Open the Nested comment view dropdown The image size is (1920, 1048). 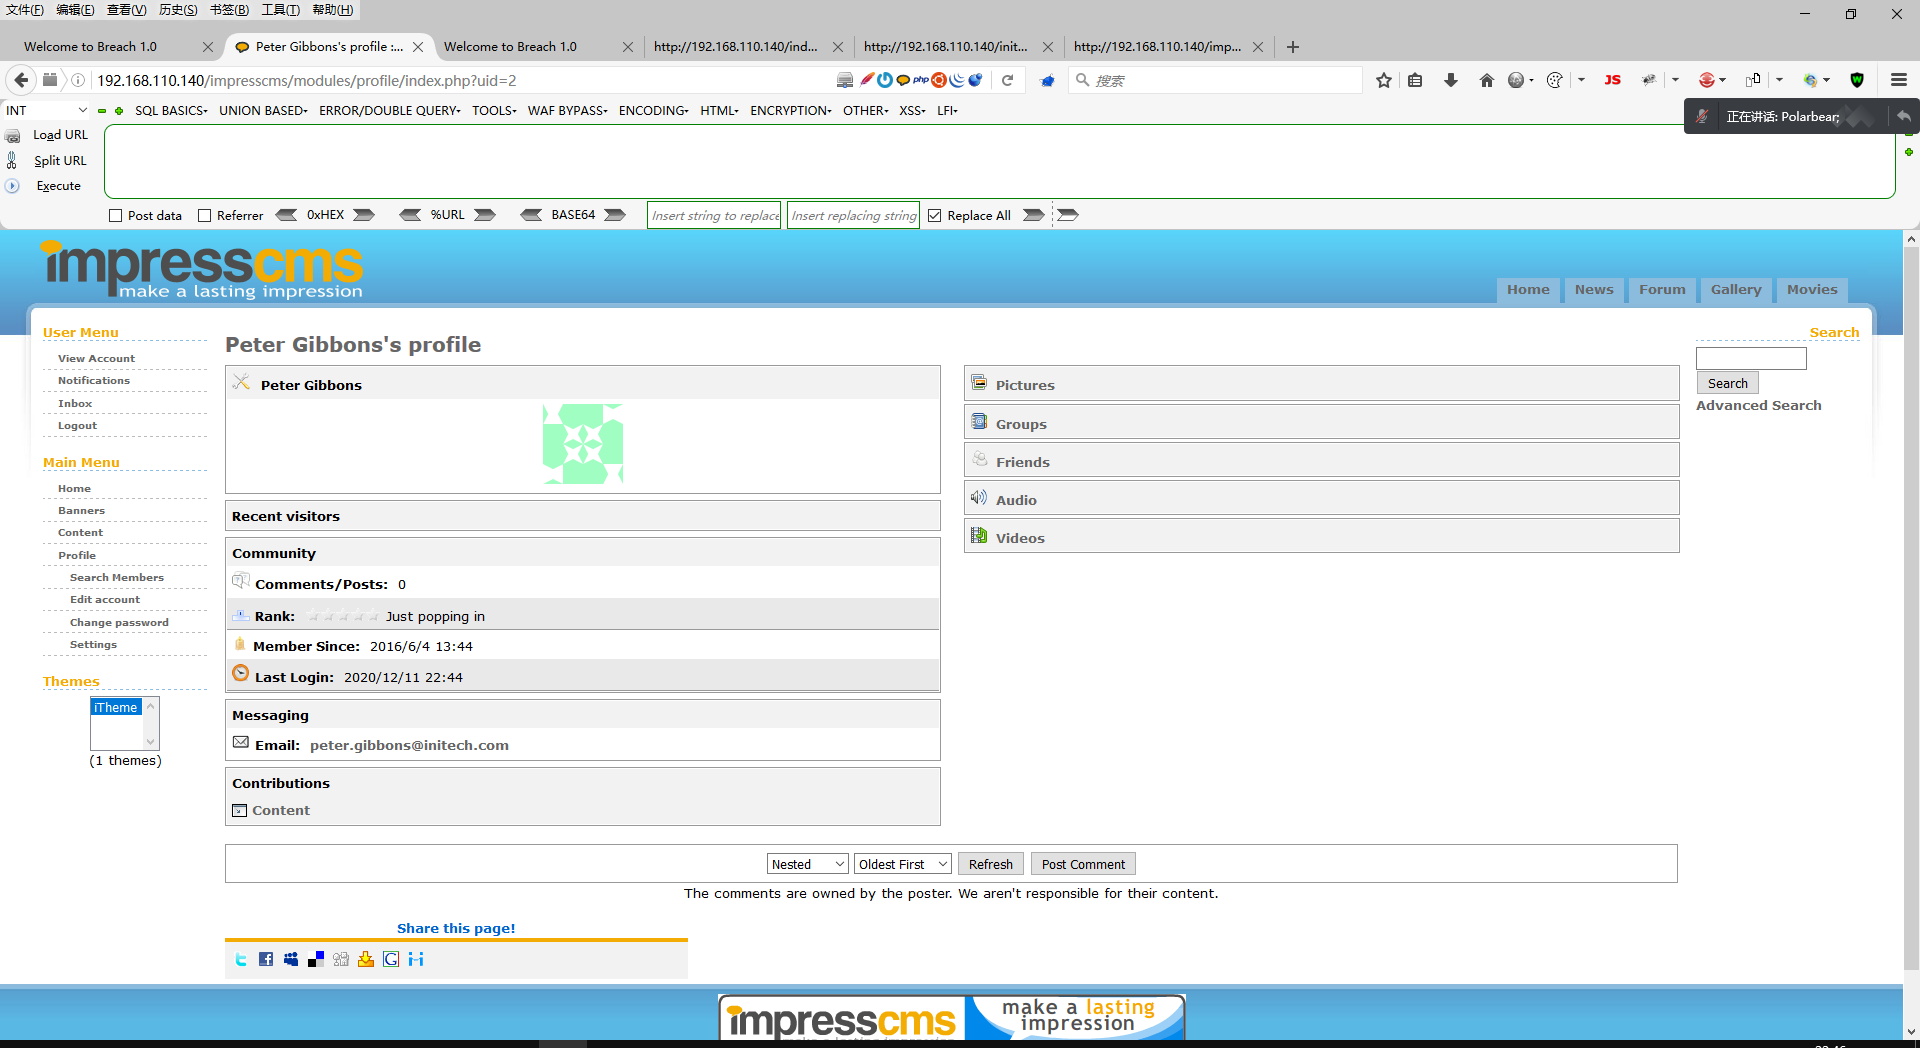tap(808, 864)
